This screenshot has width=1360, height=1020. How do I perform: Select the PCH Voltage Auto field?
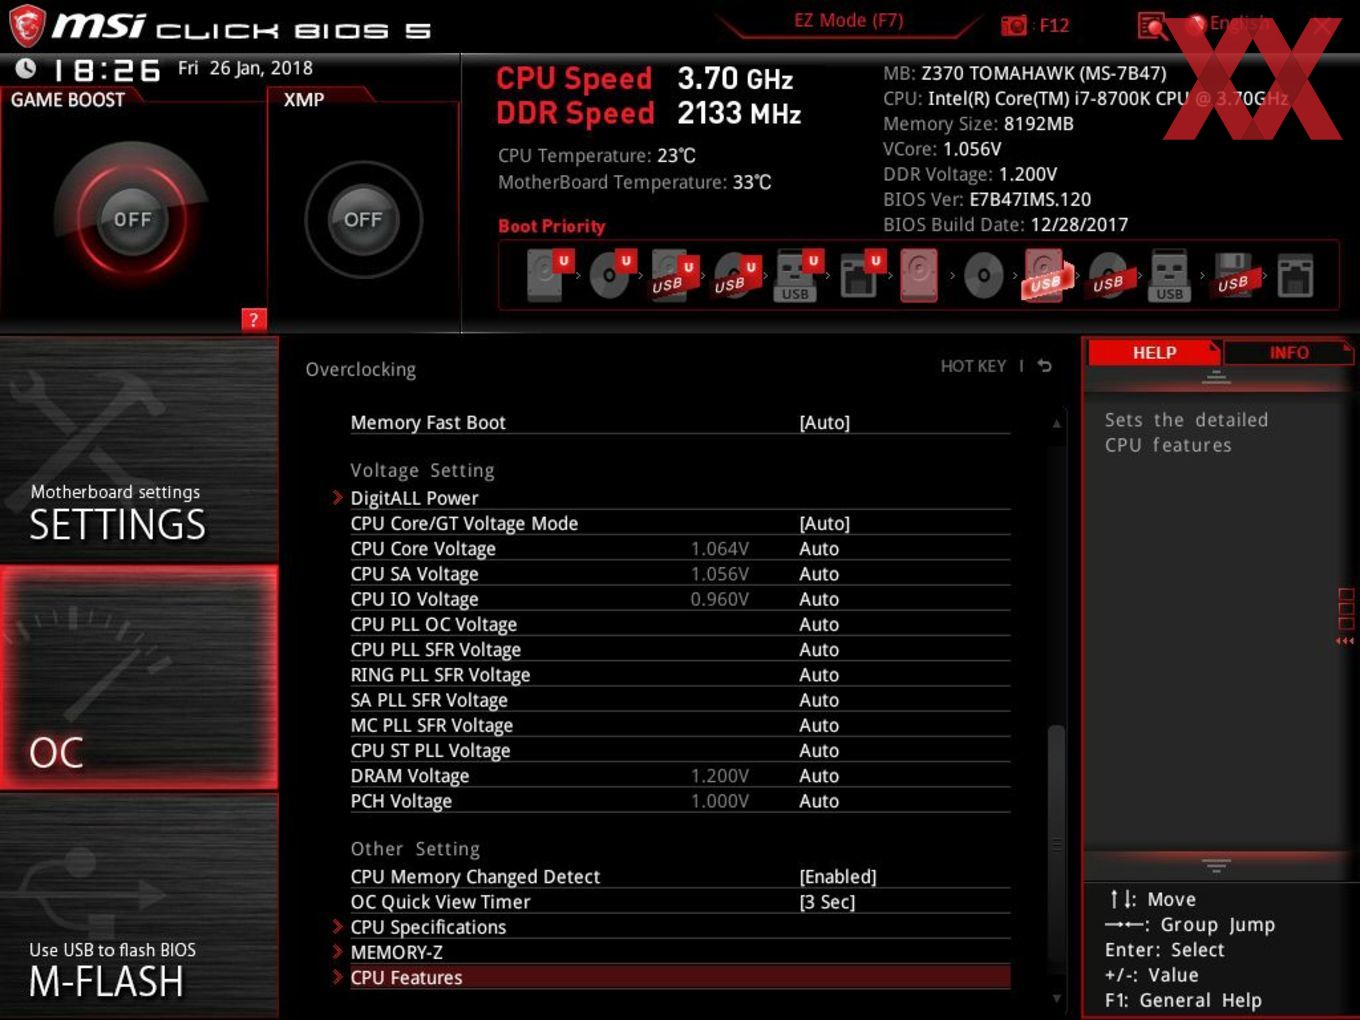point(819,800)
